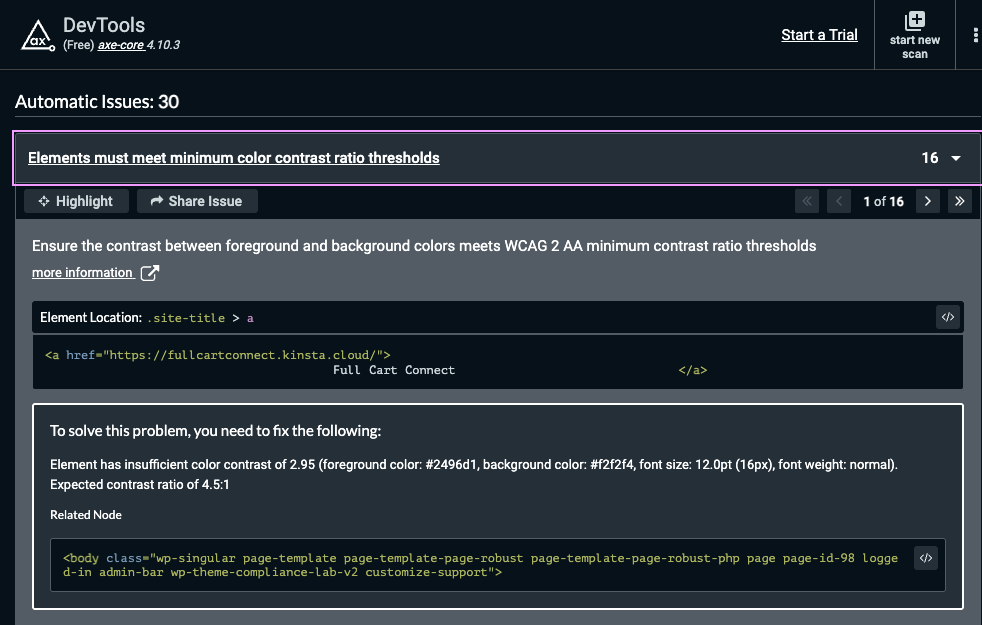
Task: Inspect the Related Node body code icon
Action: coord(926,557)
